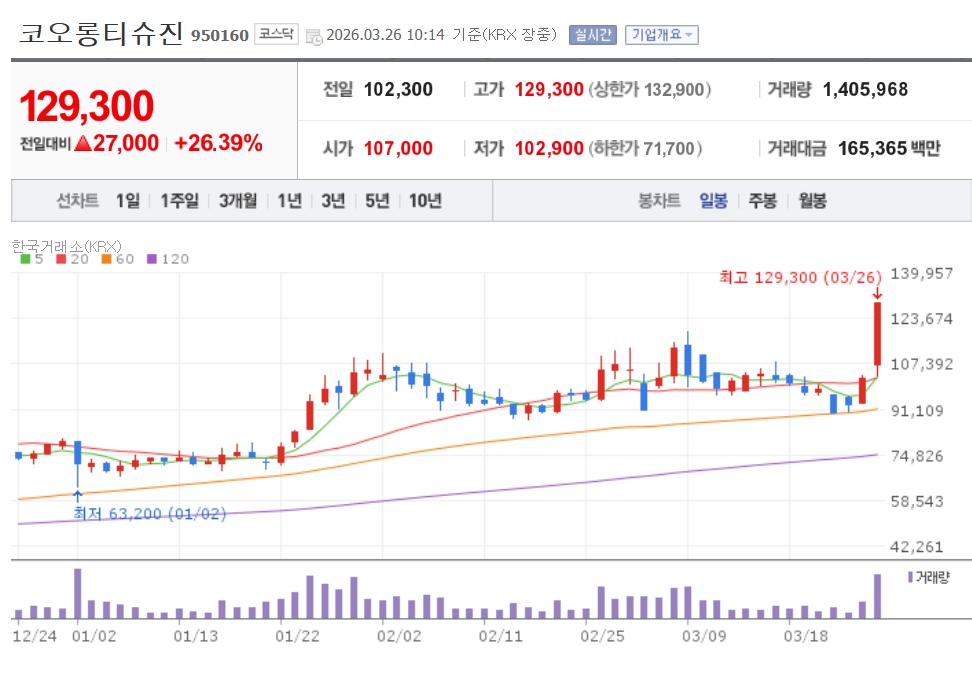The height and width of the screenshot is (680, 972).
Task: Toggle the 120-day moving average legend
Action: pos(168,259)
